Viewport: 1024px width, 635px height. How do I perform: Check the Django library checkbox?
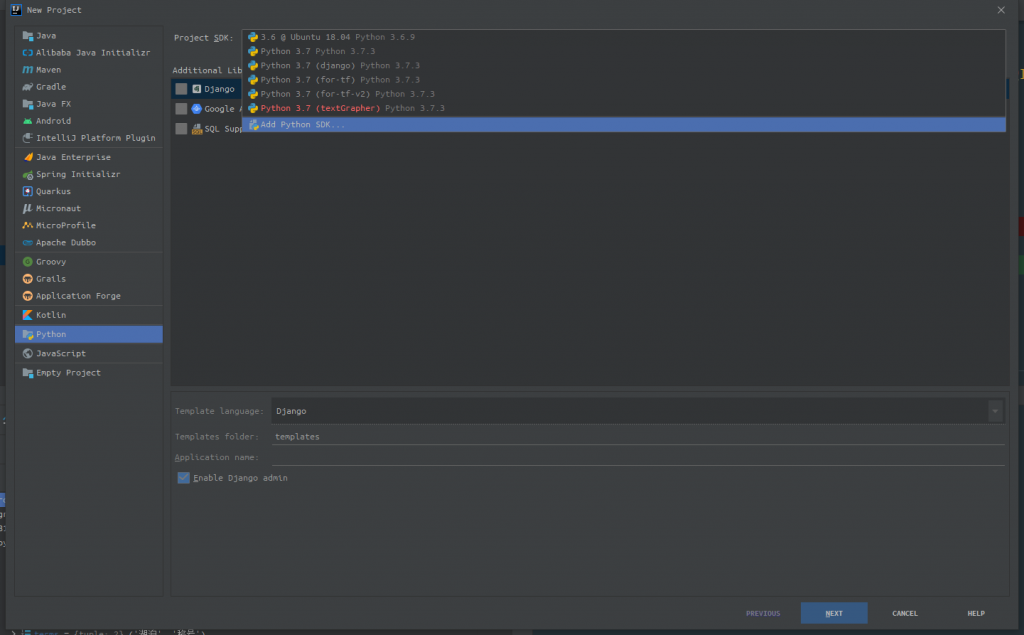point(182,89)
